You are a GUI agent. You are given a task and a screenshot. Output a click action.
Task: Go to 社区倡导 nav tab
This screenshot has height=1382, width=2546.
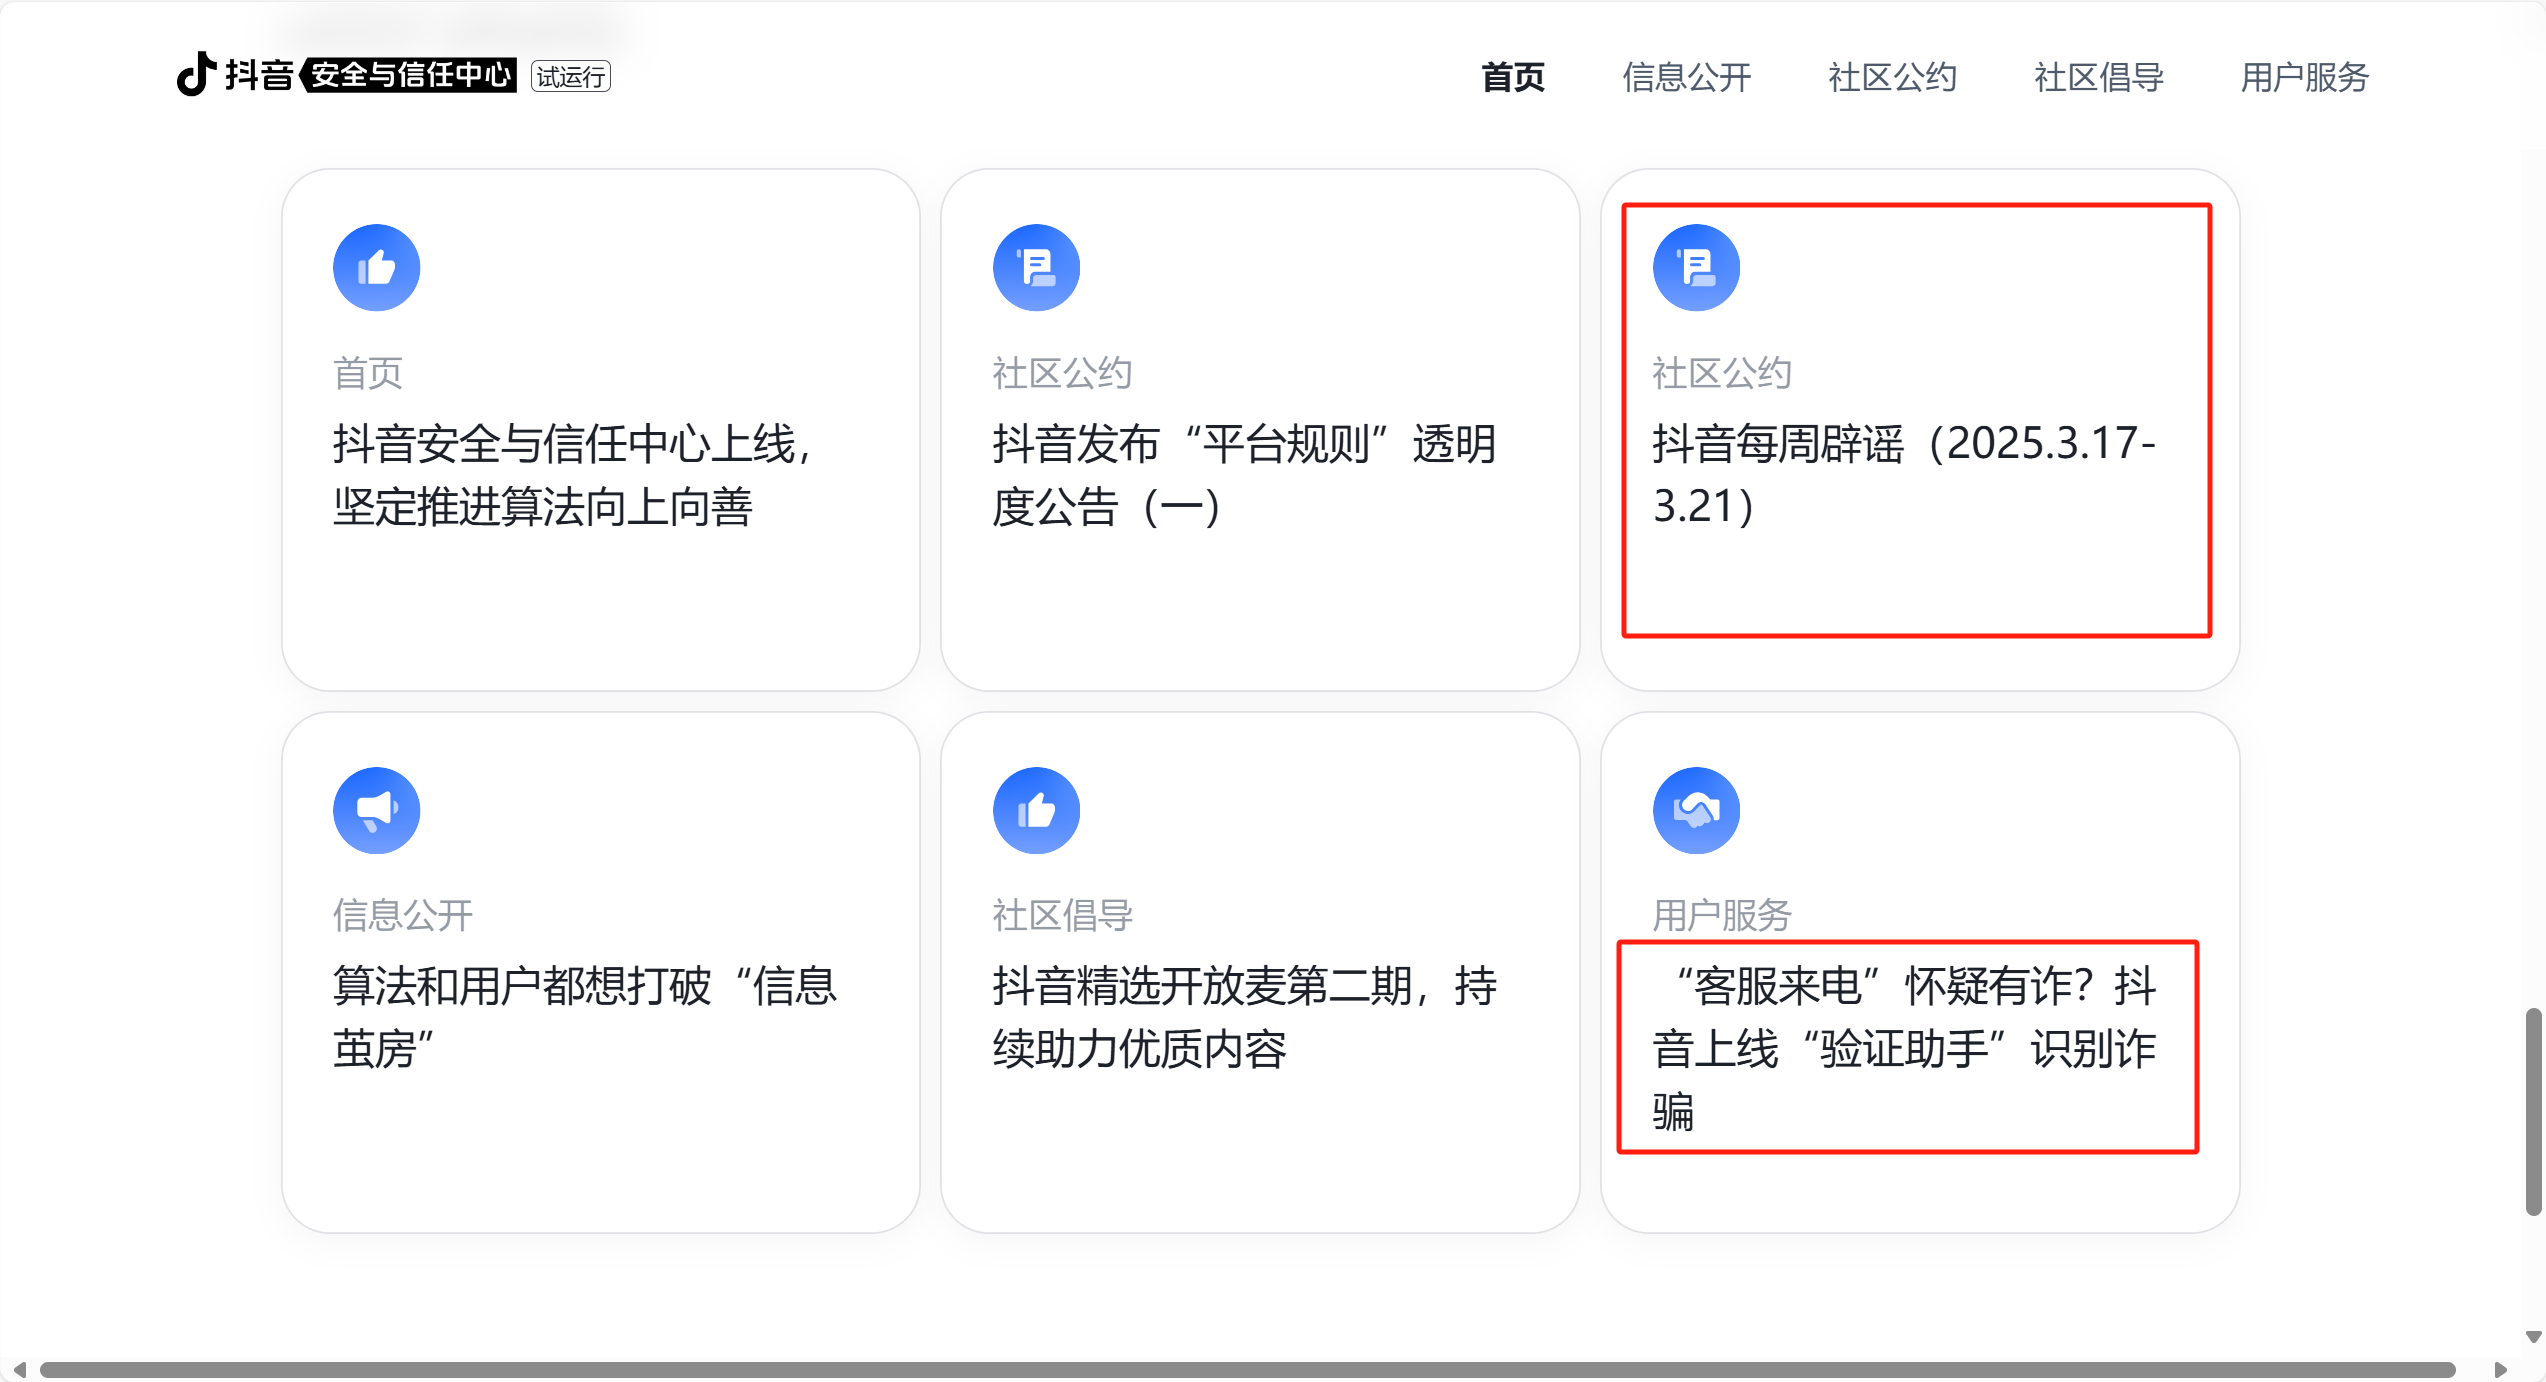(x=2099, y=77)
